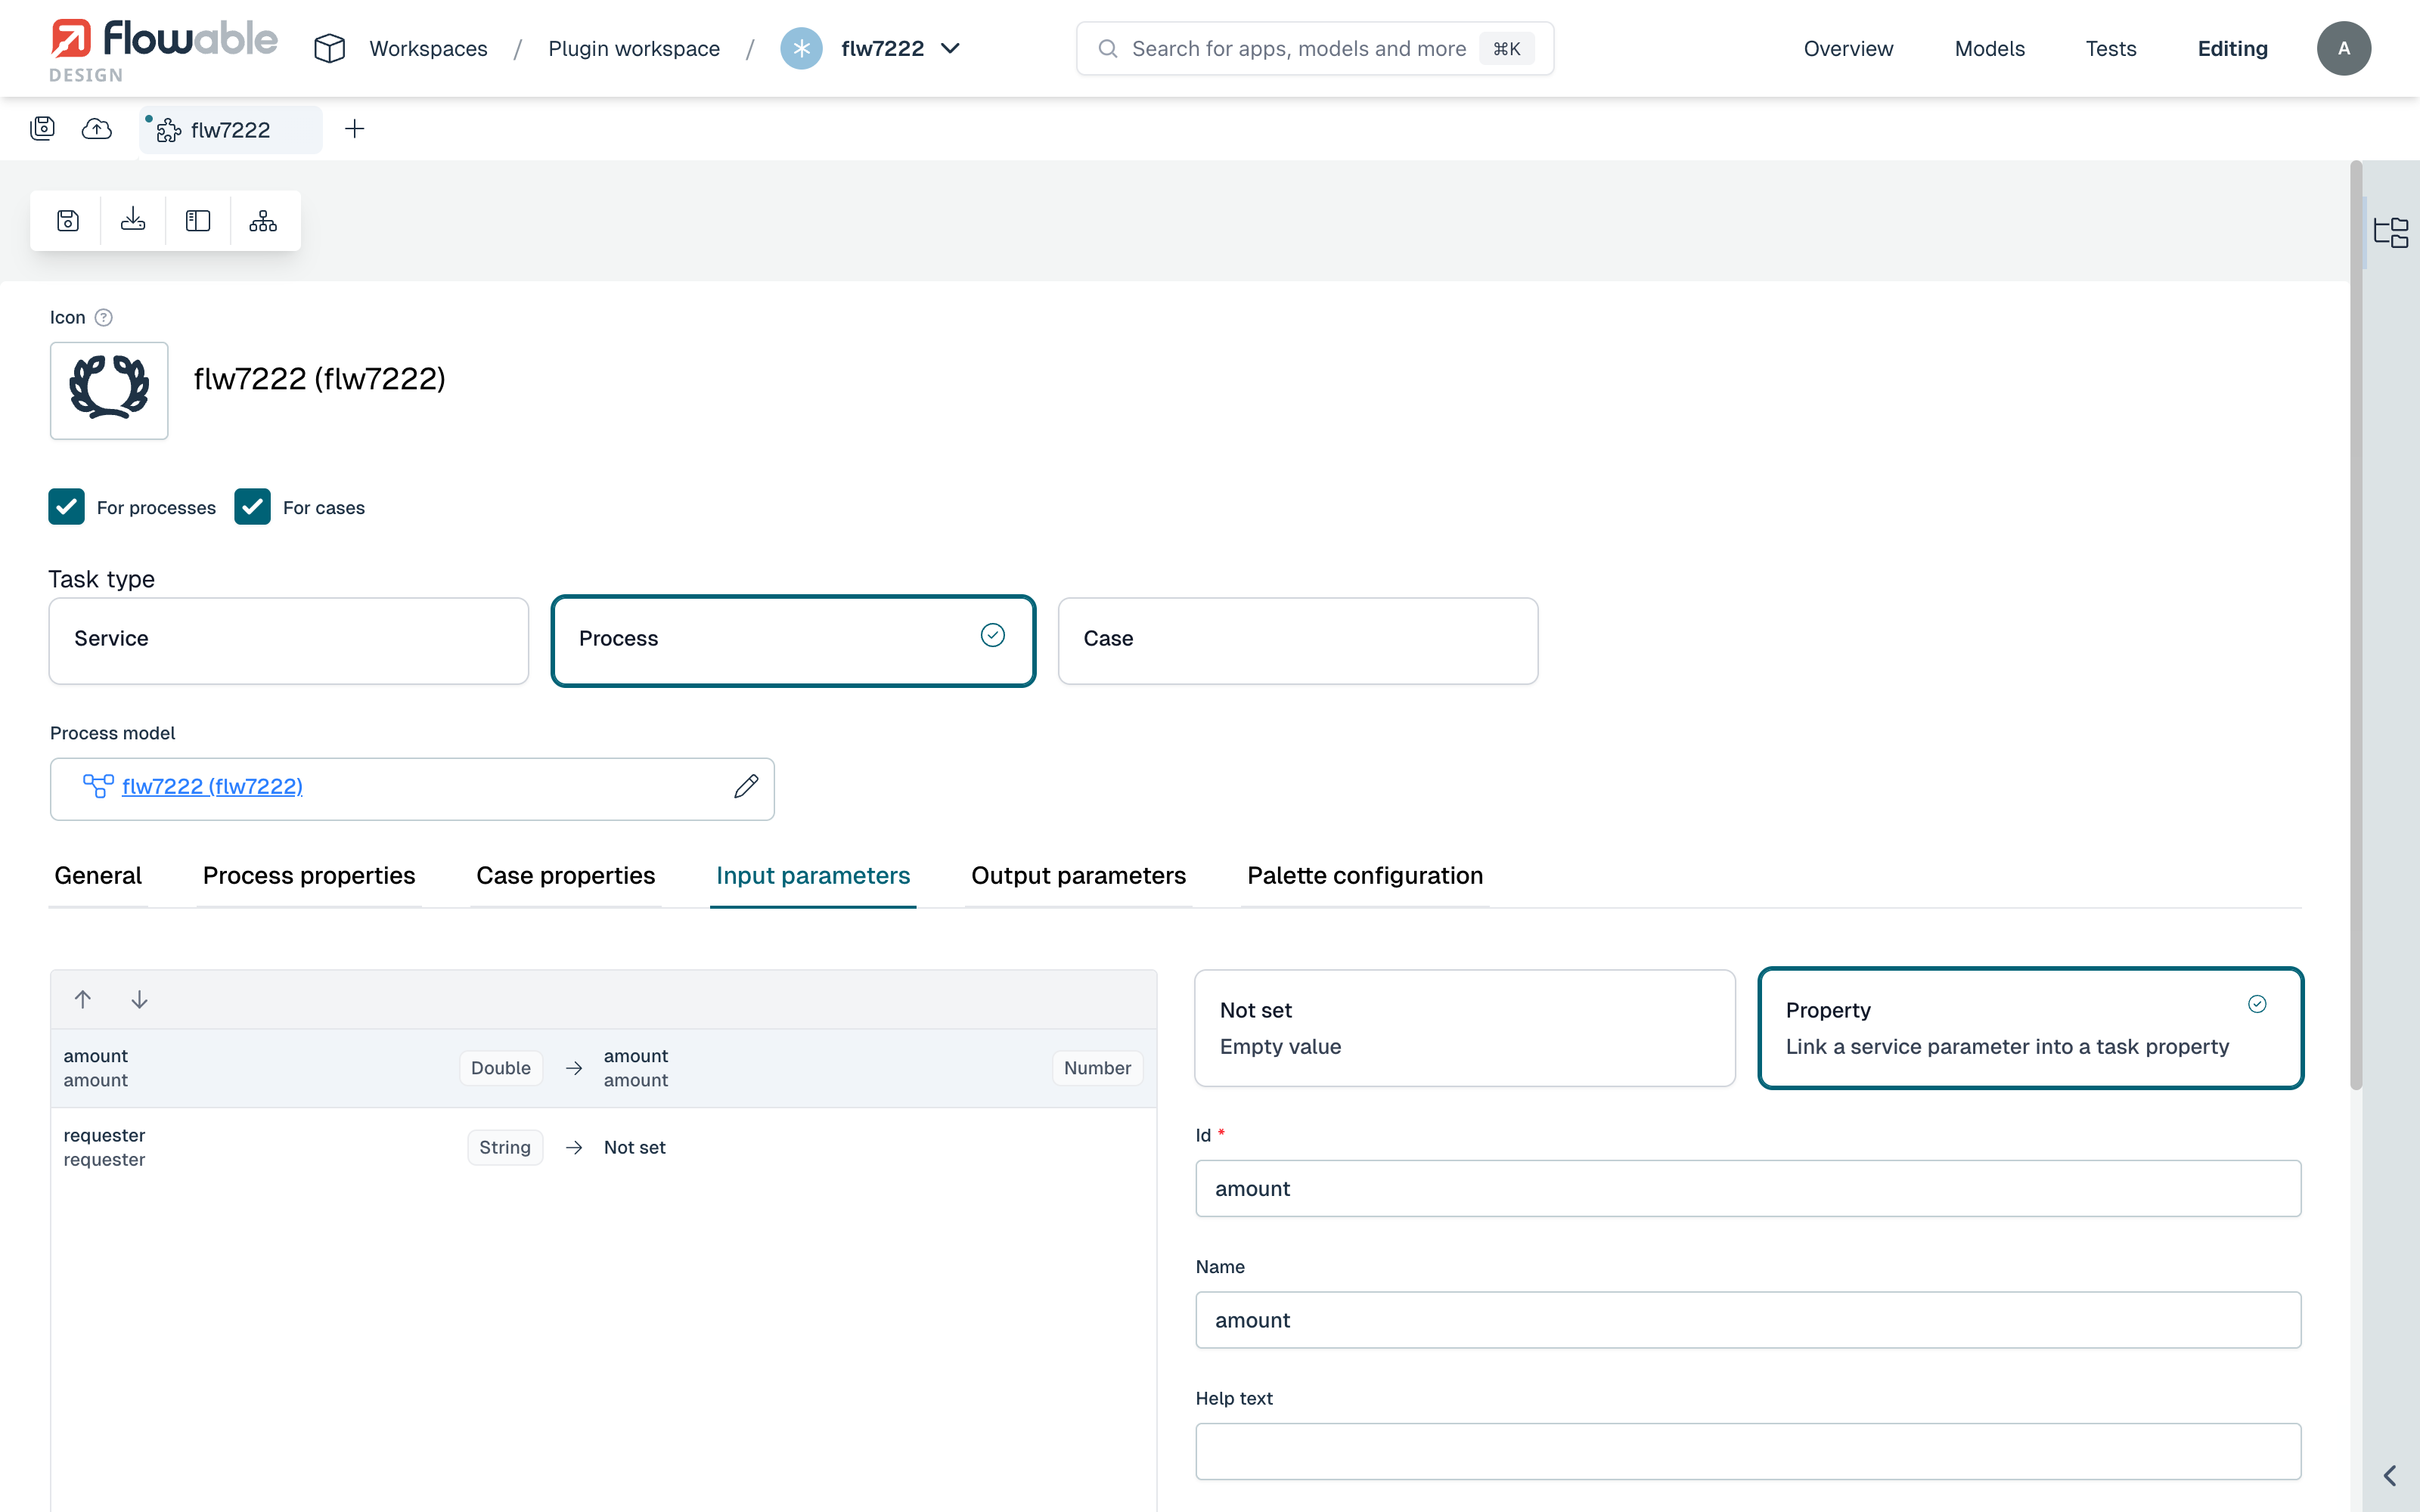Click the String type badge
This screenshot has width=2420, height=1512.
[x=505, y=1147]
